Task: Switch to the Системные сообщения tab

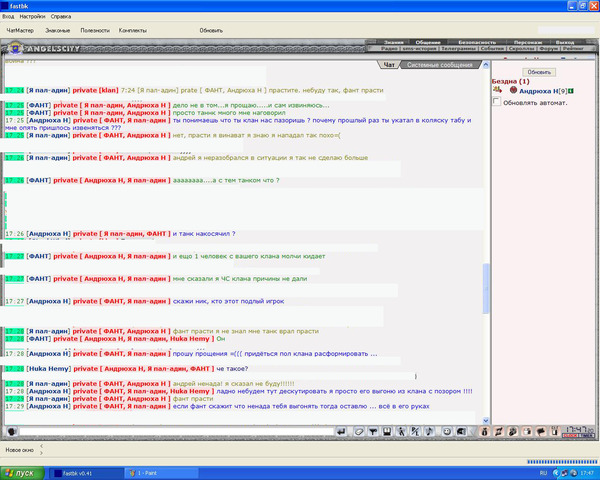Action: [x=440, y=65]
